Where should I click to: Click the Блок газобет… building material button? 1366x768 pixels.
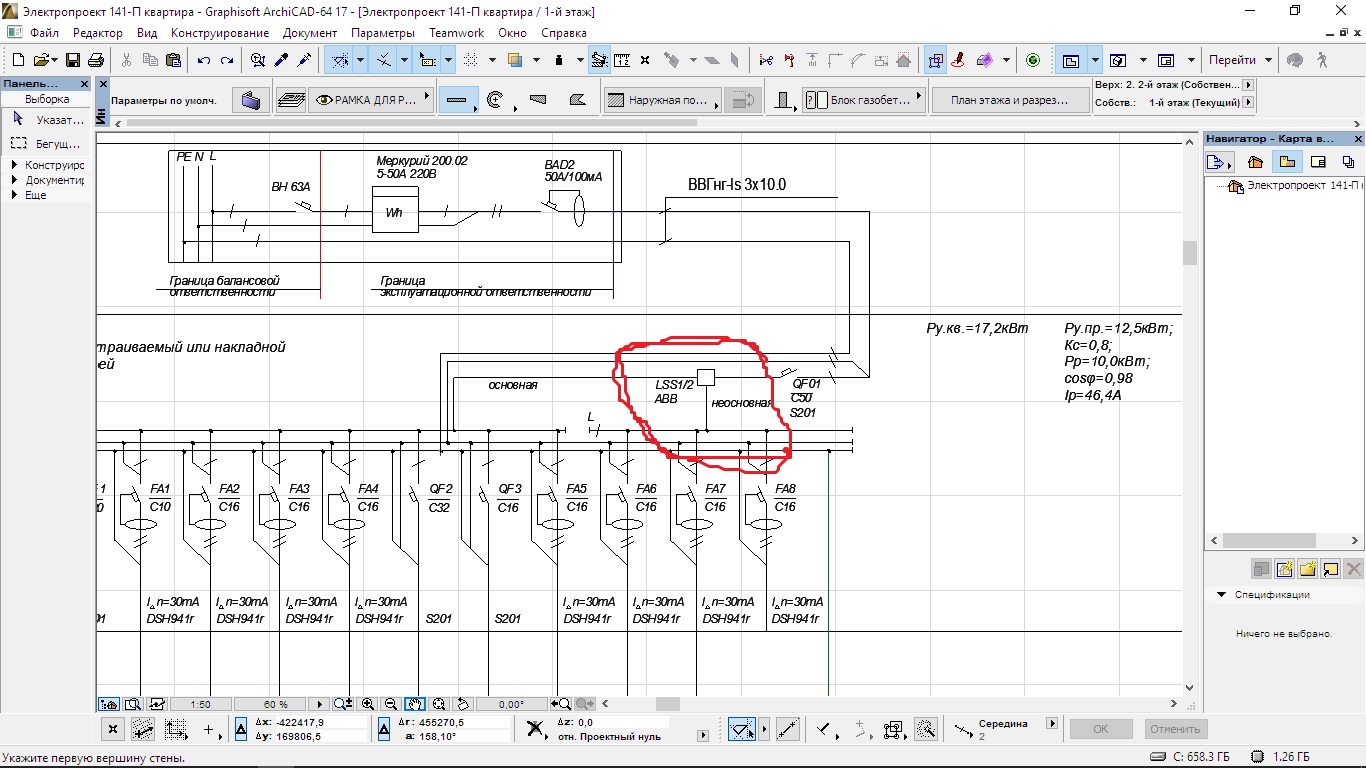pos(864,100)
